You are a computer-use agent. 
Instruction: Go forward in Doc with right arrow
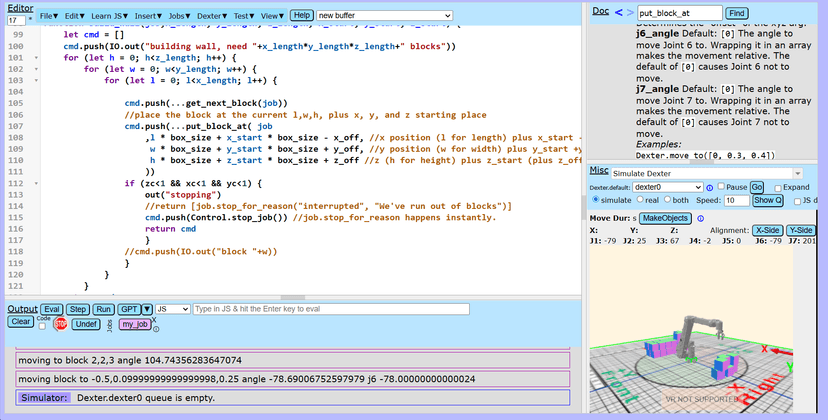630,12
